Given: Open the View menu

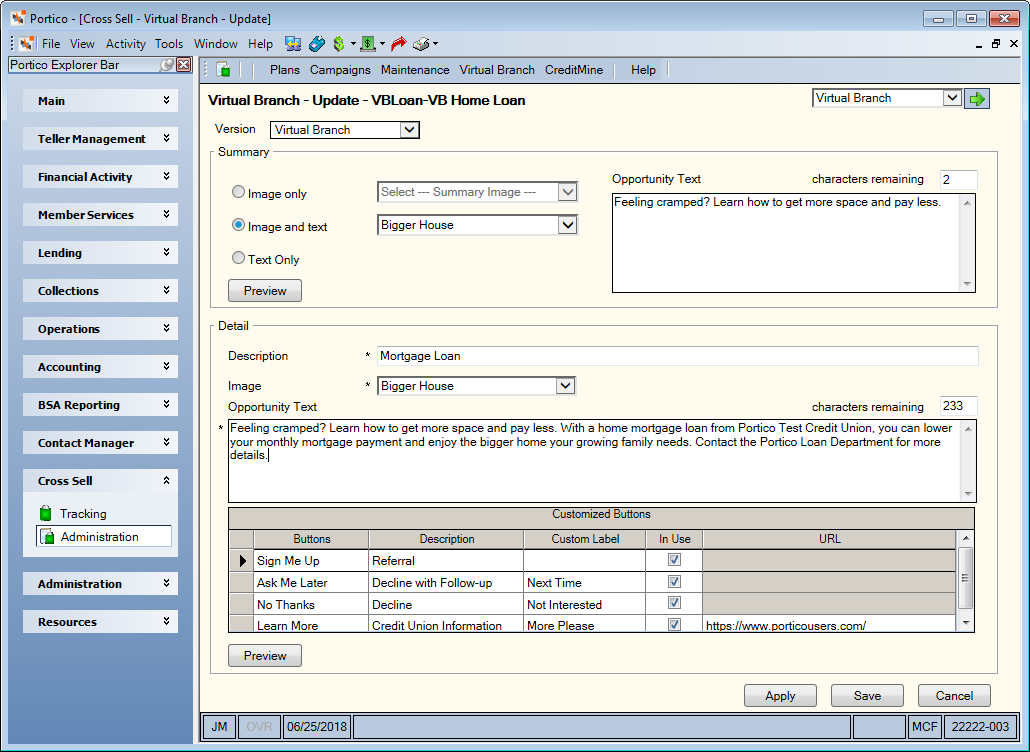Looking at the screenshot, I should tap(82, 44).
